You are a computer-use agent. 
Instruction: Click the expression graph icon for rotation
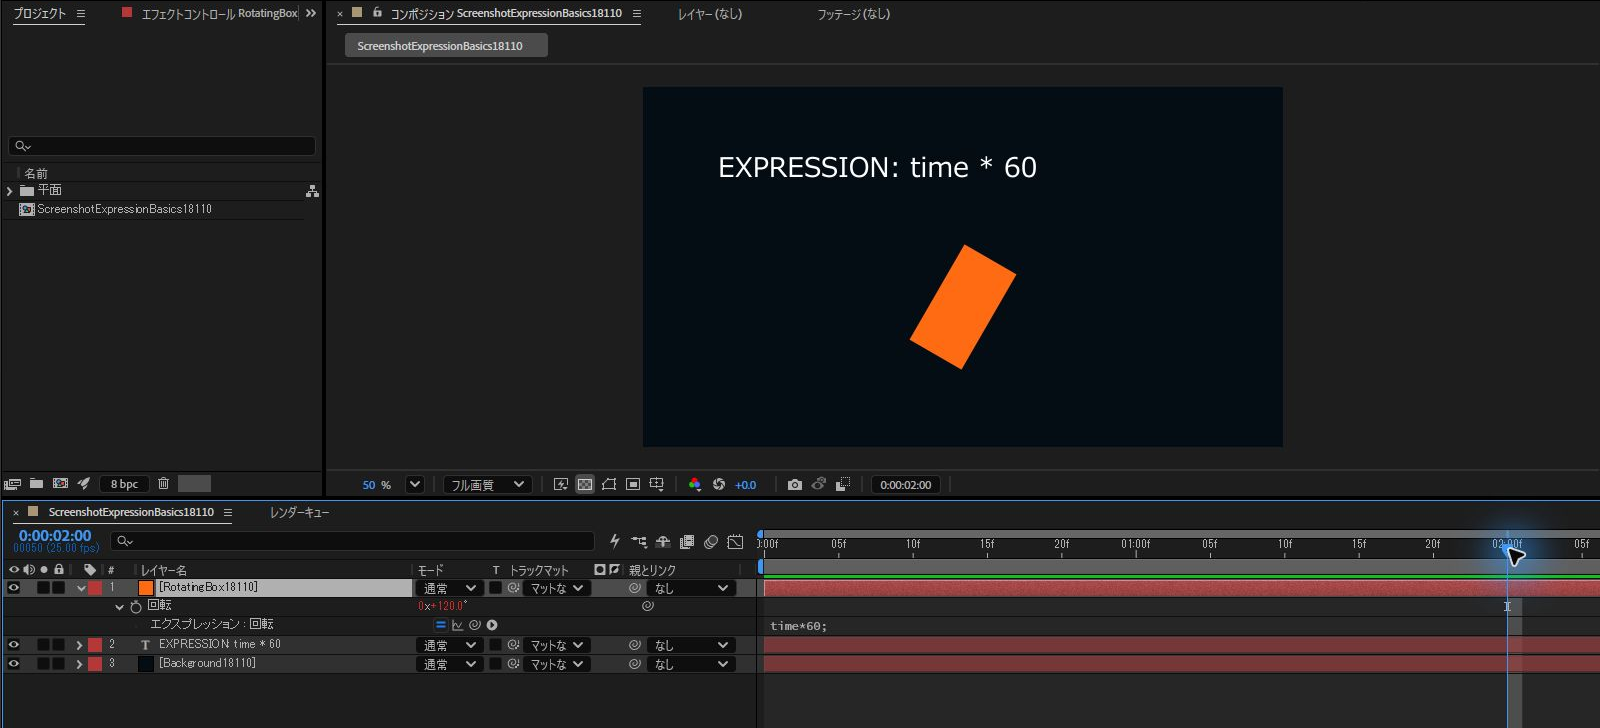tap(457, 625)
